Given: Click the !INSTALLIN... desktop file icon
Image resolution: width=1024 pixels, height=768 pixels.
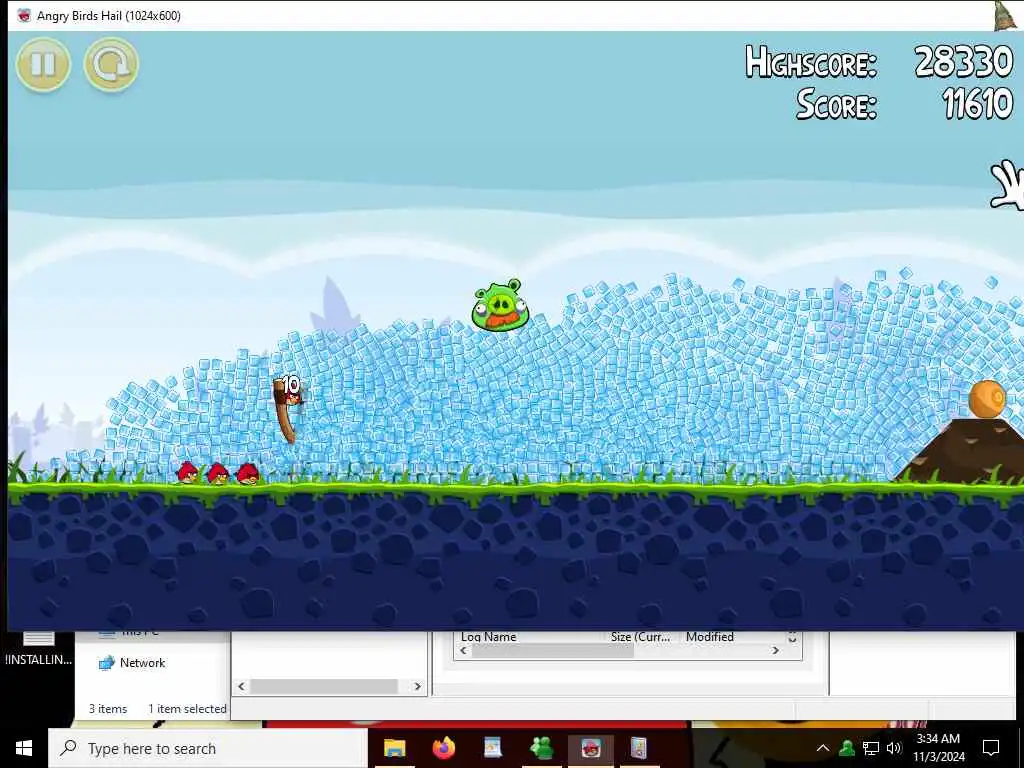Looking at the screenshot, I should coord(38,649).
